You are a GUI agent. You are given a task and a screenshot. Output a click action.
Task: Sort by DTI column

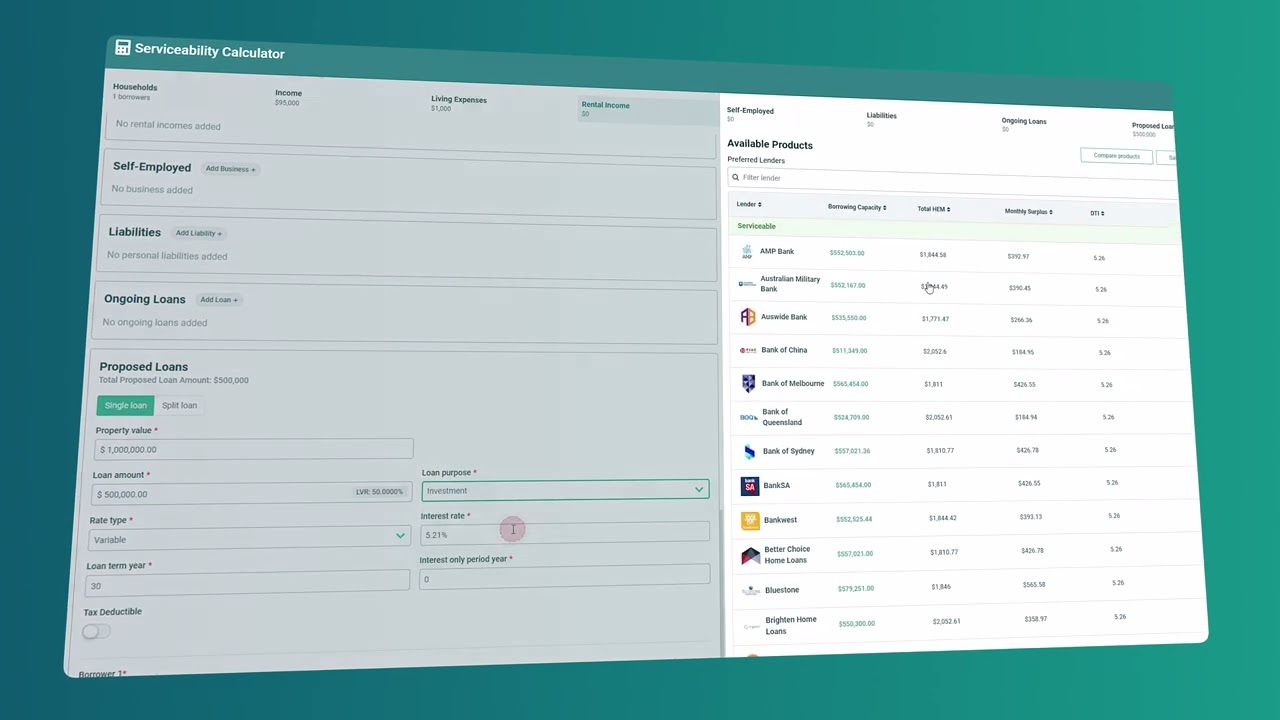[1097, 213]
